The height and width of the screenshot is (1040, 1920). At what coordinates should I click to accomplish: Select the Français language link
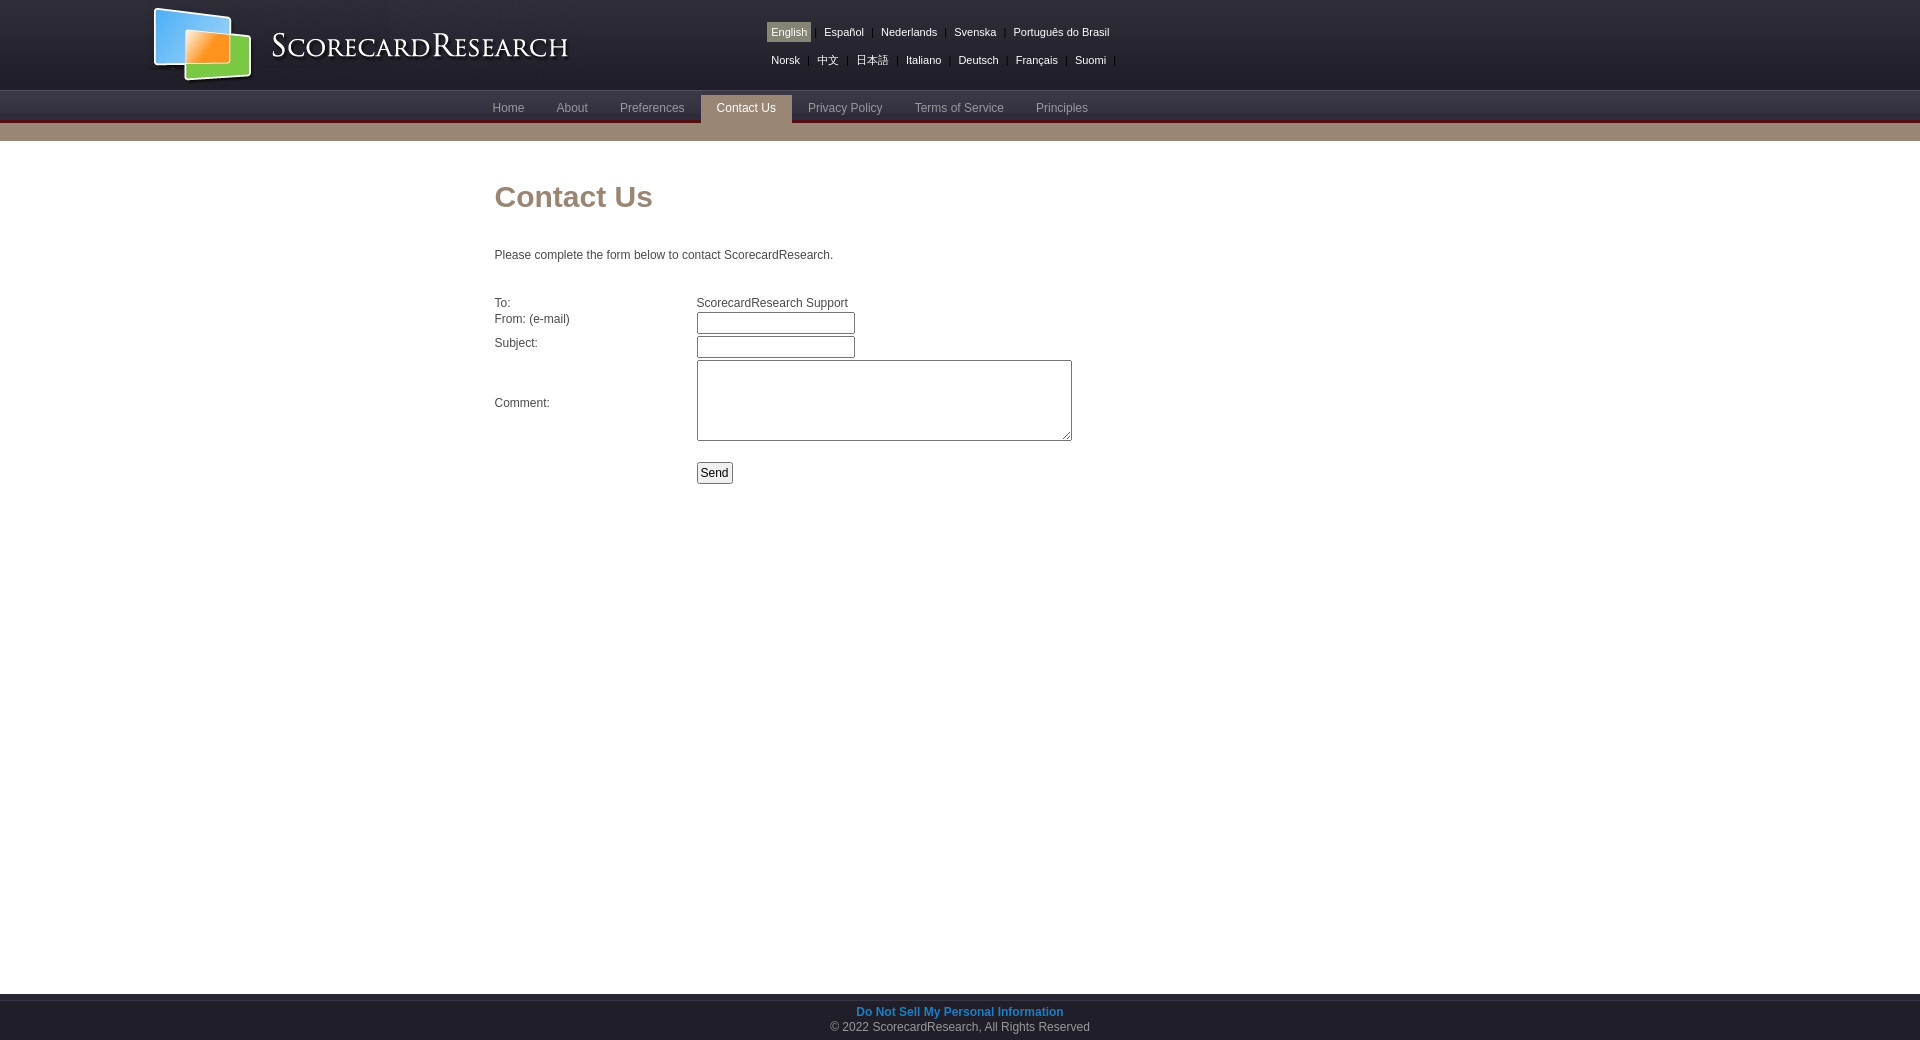coord(1036,60)
